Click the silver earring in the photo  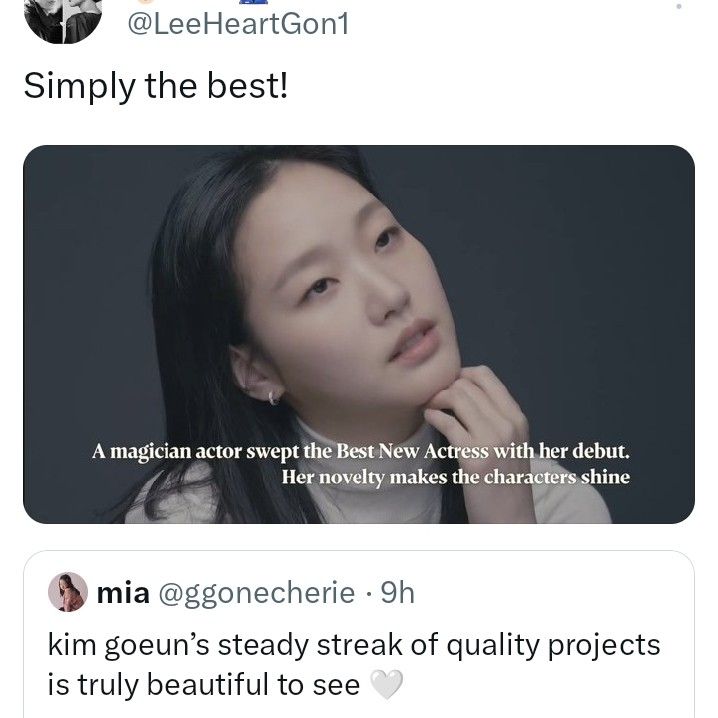[x=273, y=397]
